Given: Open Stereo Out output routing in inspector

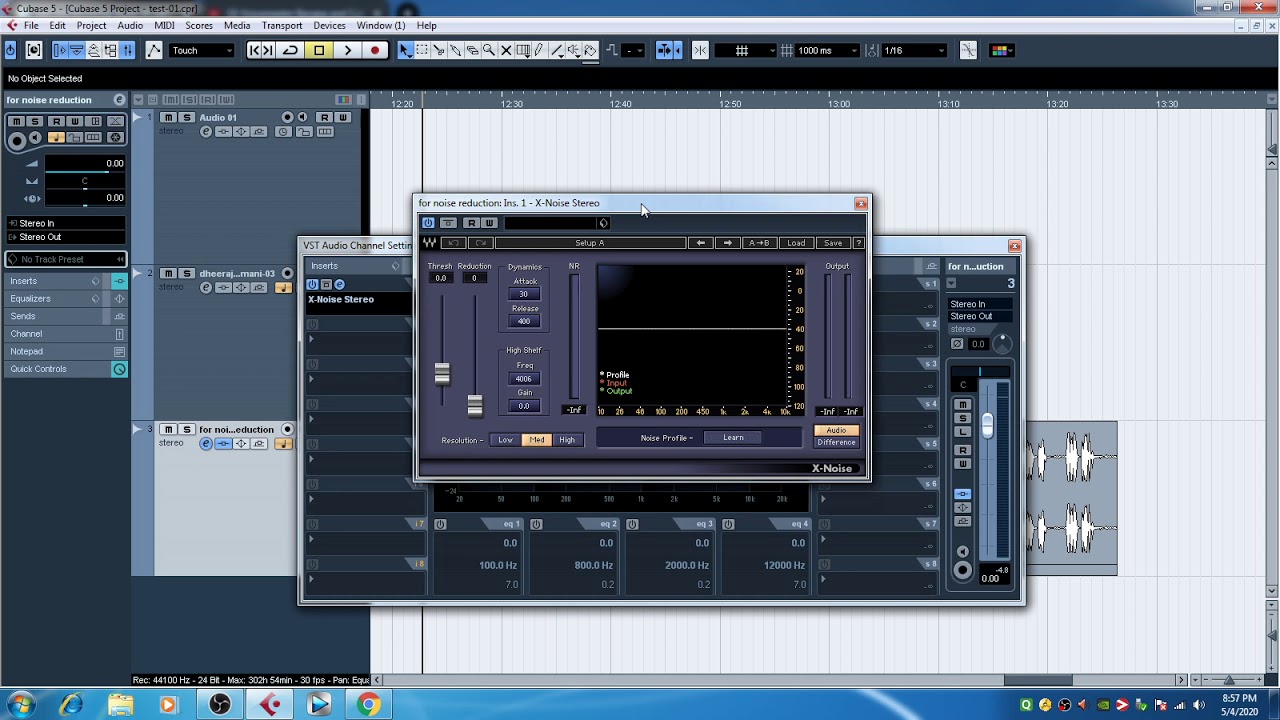Looking at the screenshot, I should pyautogui.click(x=65, y=237).
